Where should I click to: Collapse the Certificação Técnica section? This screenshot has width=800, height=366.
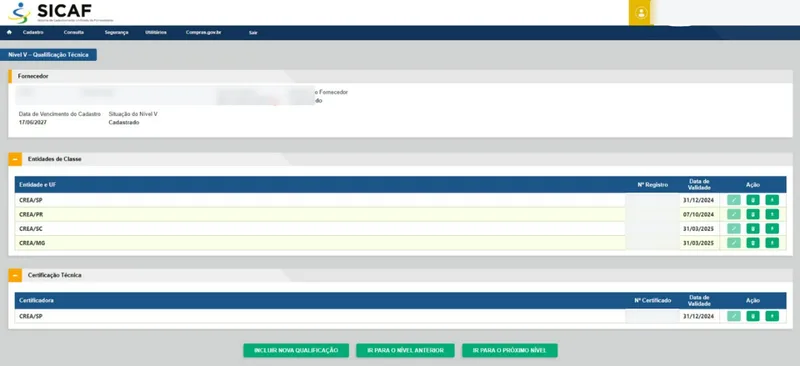point(15,275)
